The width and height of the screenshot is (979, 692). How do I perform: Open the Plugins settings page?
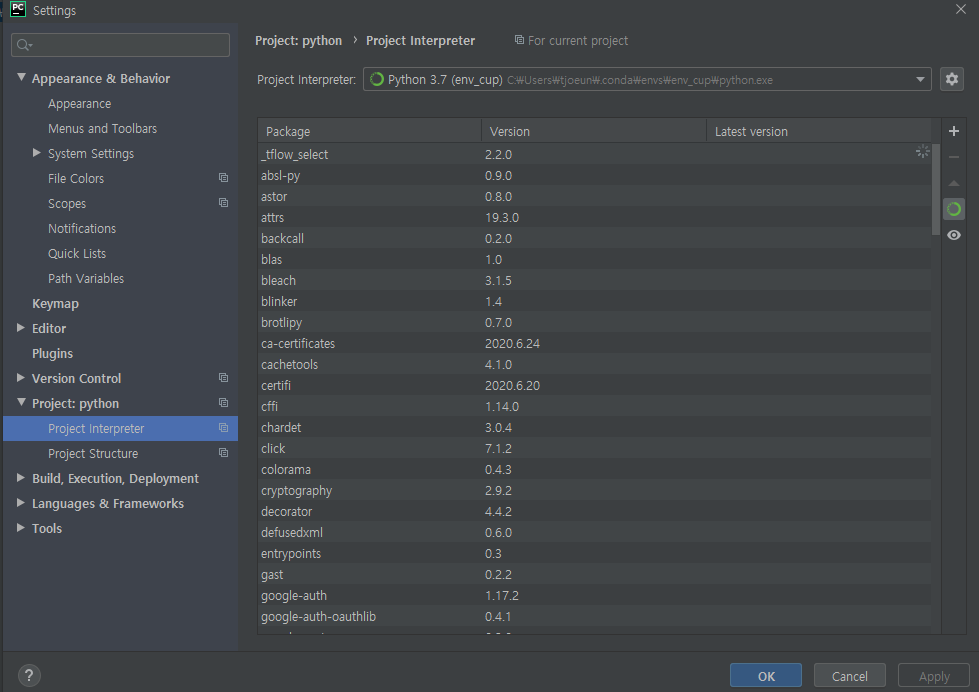click(52, 353)
